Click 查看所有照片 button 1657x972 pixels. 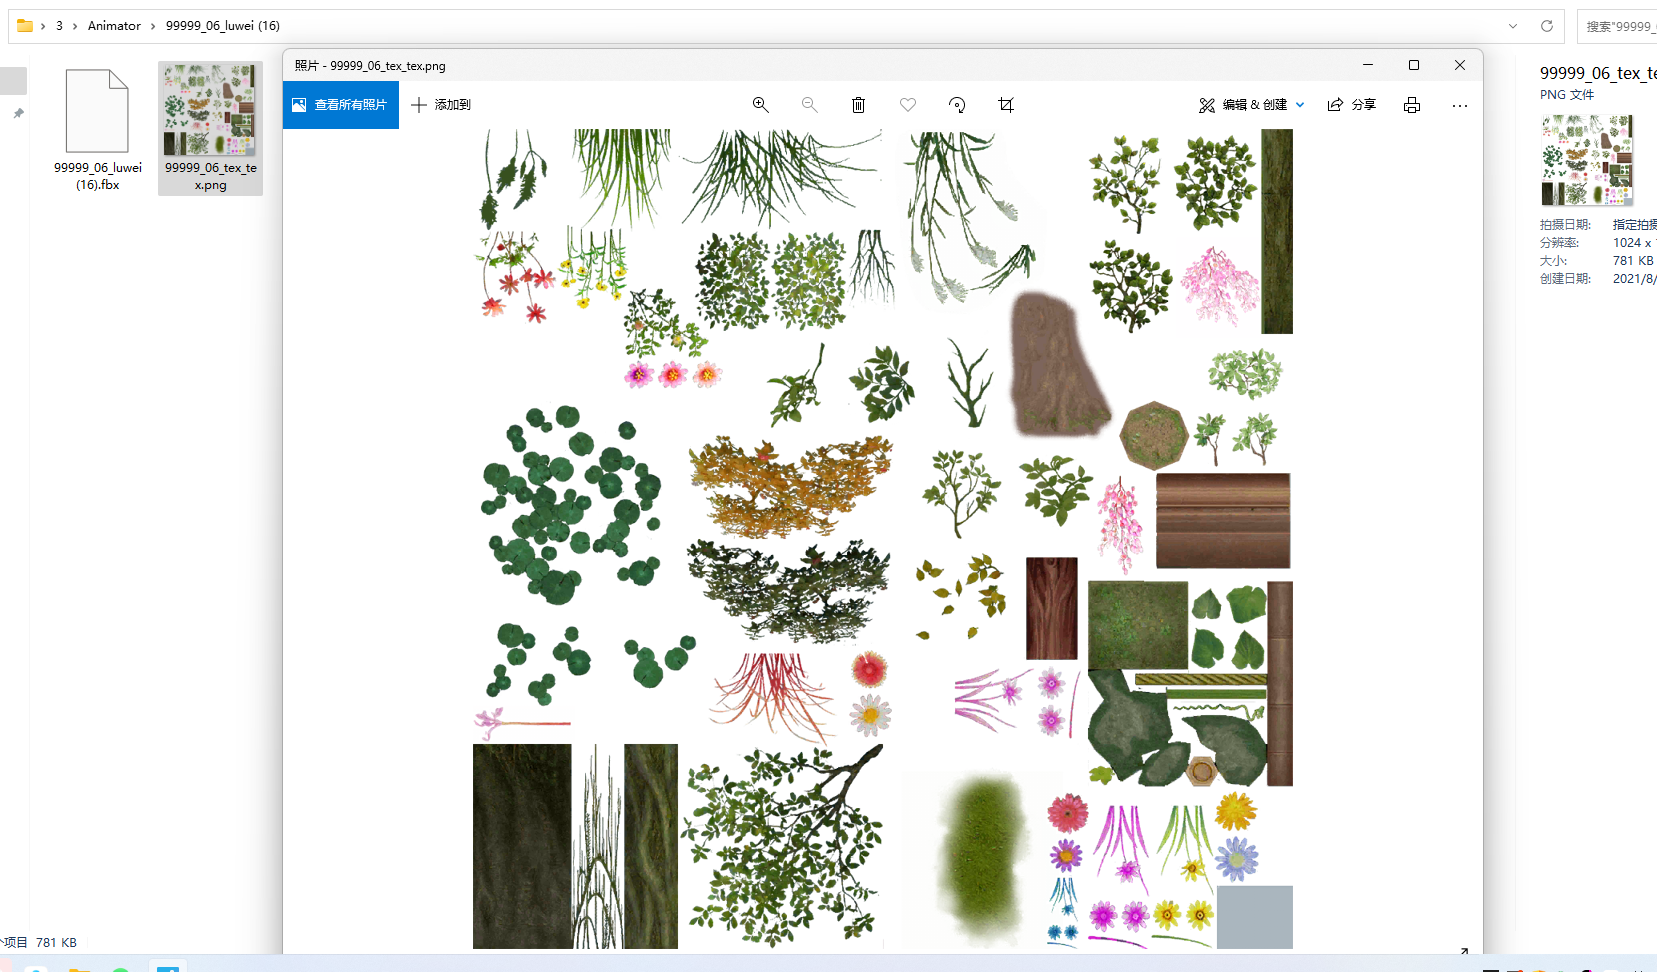[x=341, y=105]
